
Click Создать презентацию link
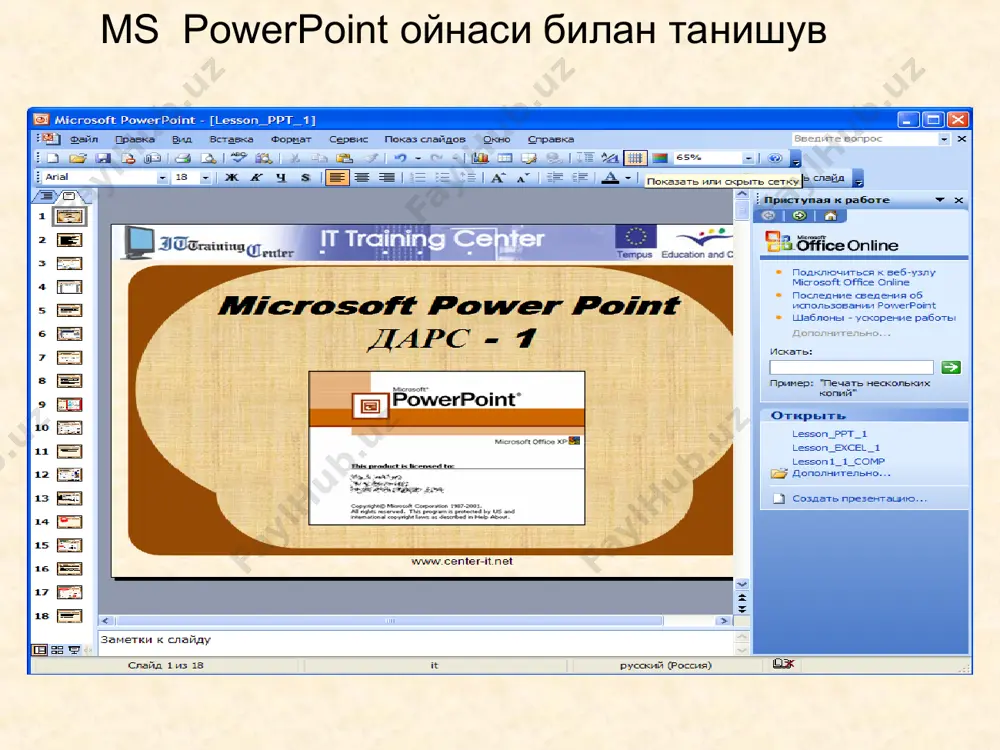859,499
